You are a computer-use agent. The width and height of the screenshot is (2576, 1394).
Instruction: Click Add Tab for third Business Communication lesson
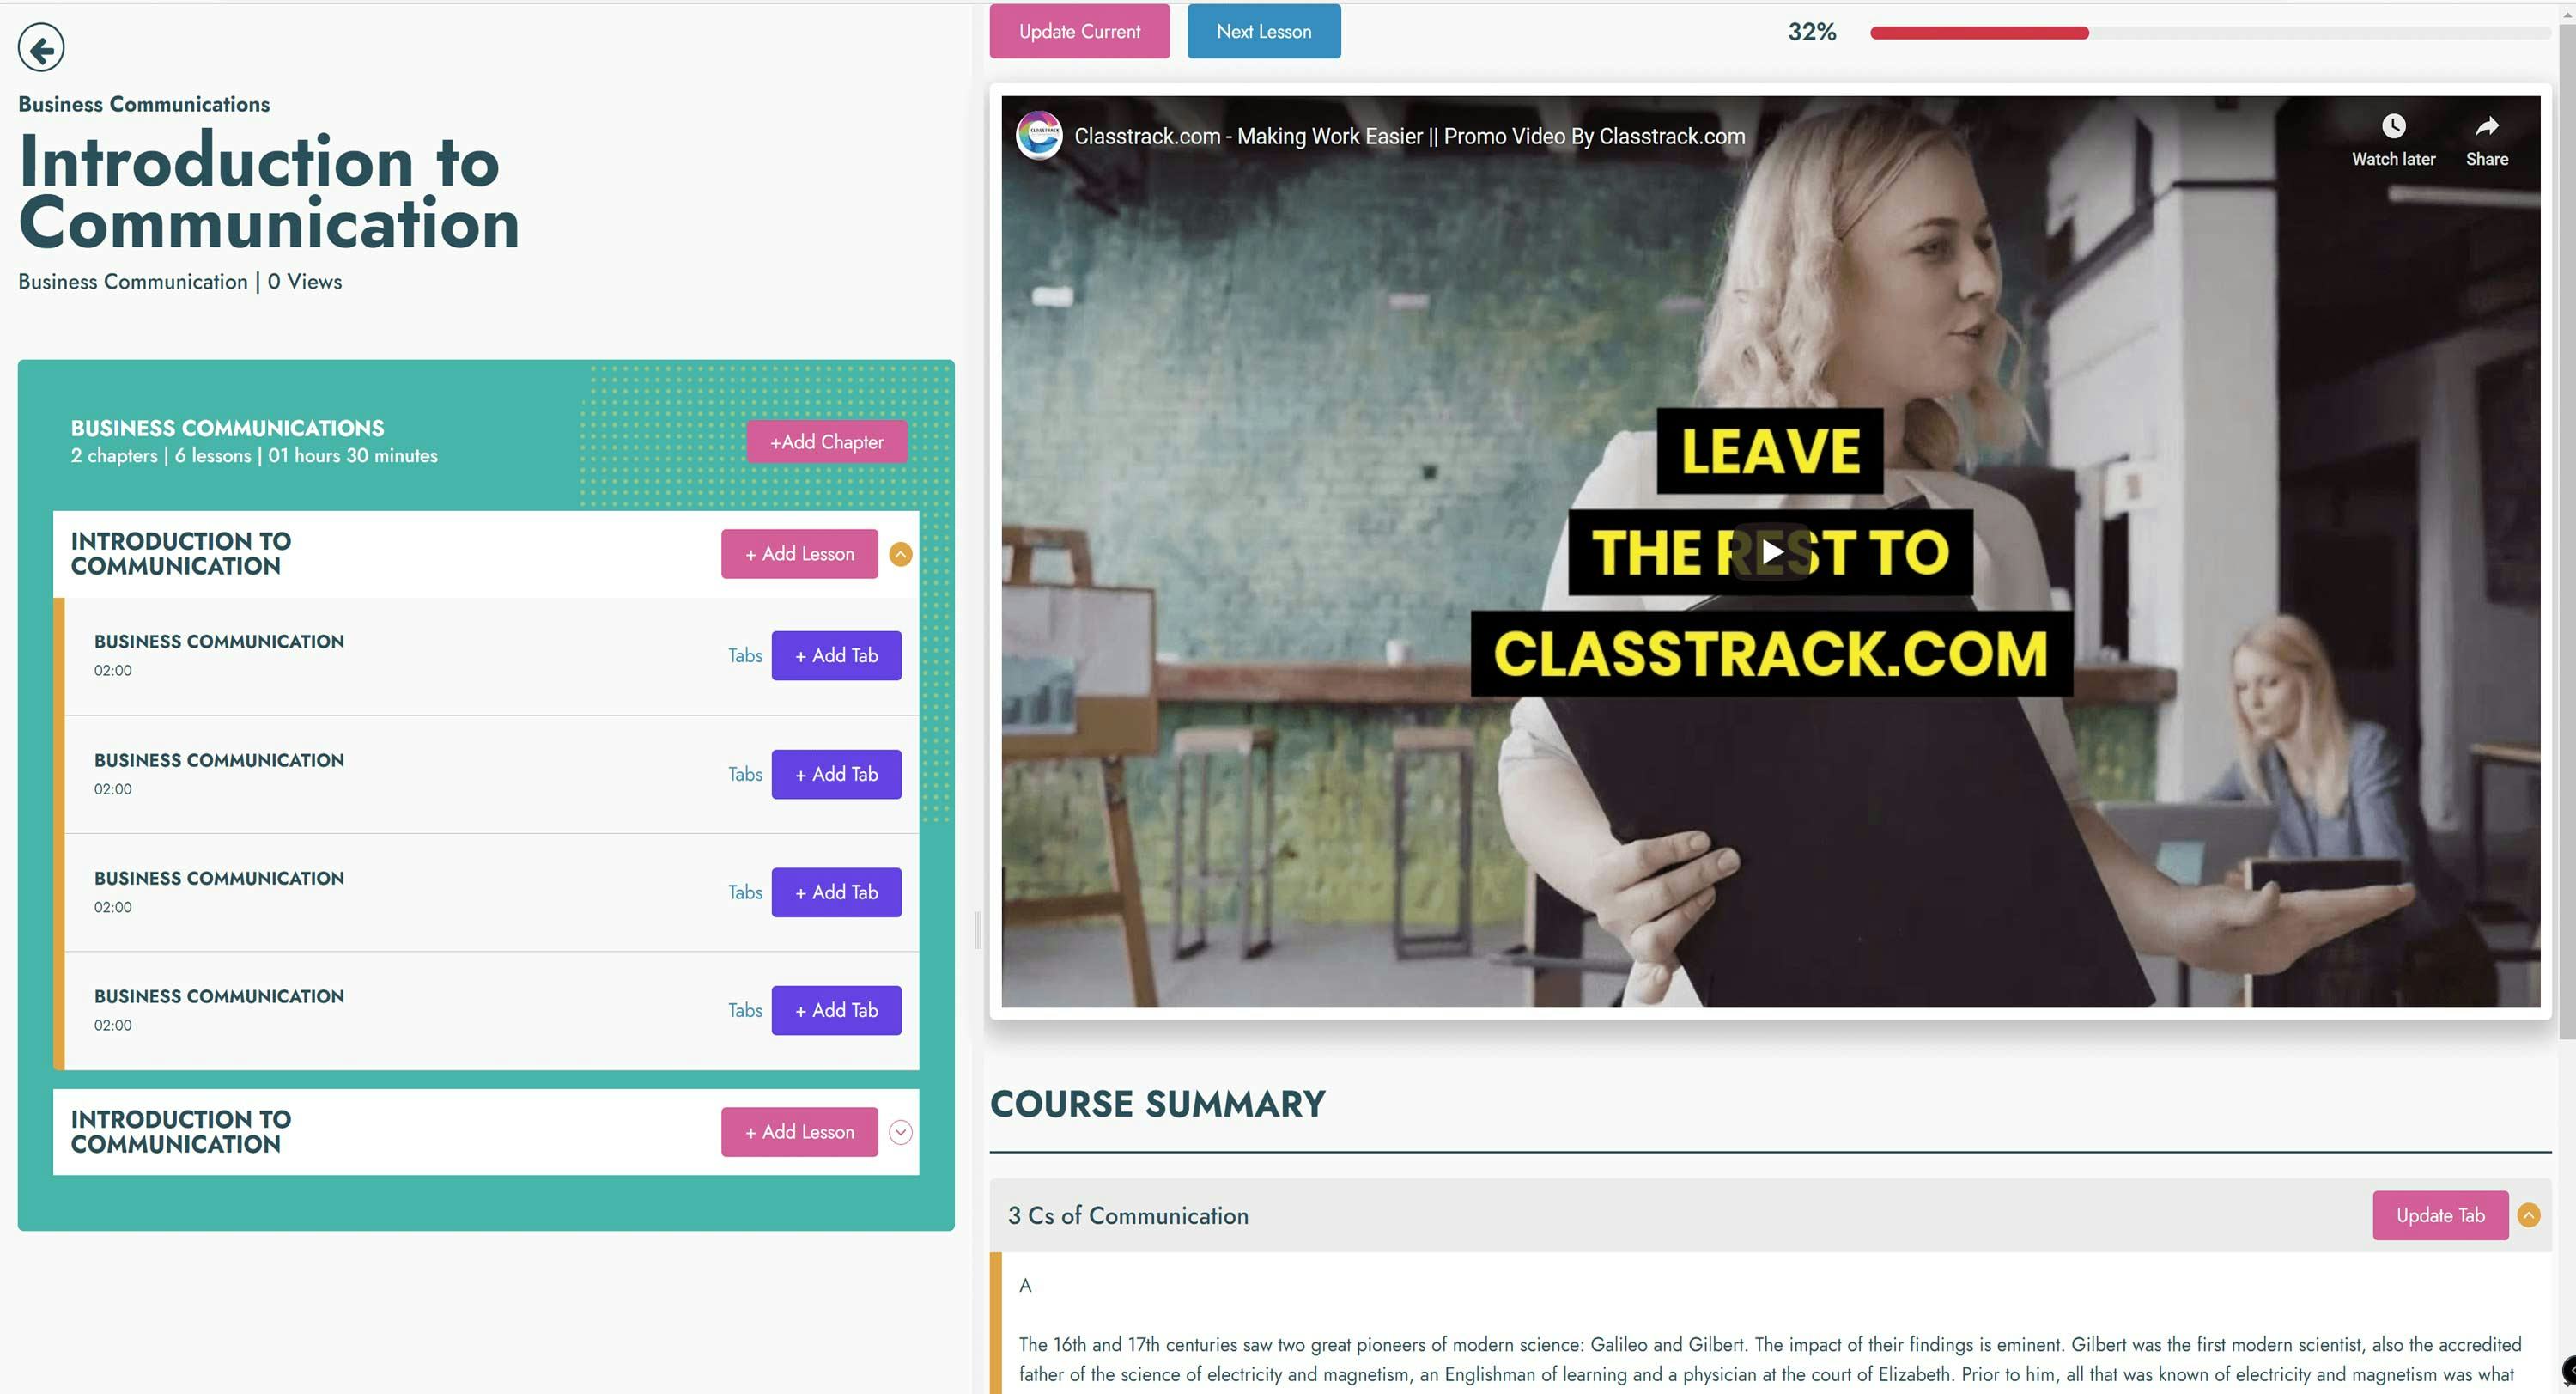point(837,892)
